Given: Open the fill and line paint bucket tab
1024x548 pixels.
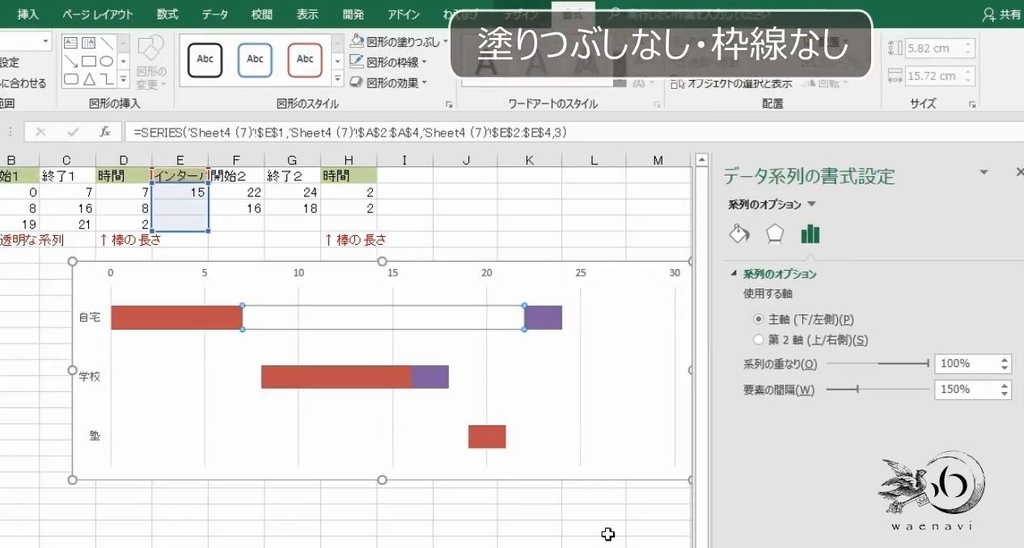Looking at the screenshot, I should point(739,234).
